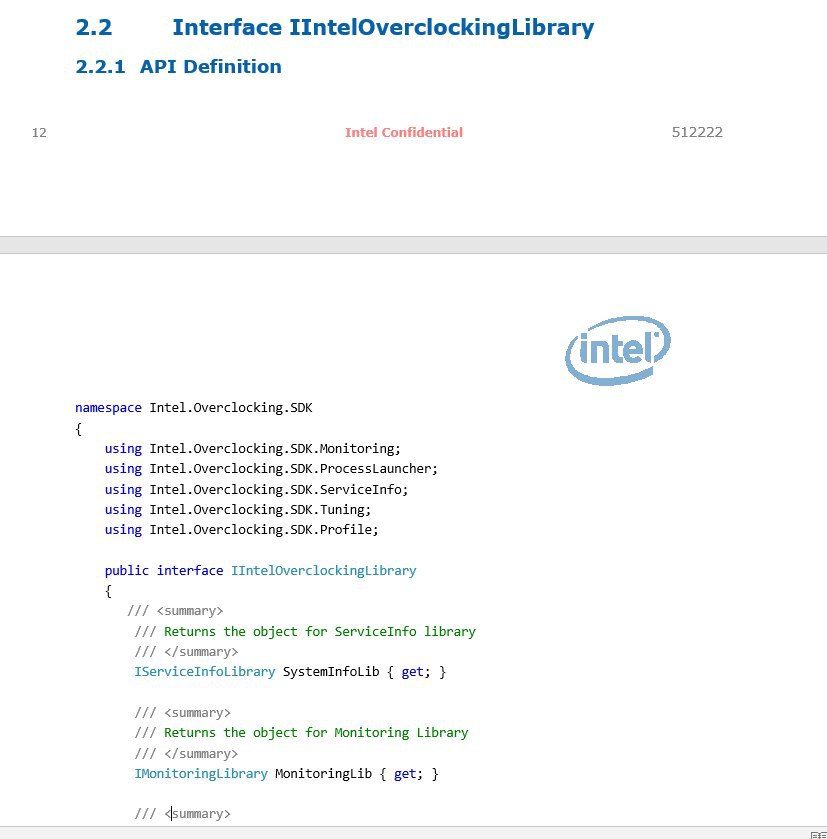Click the type "IServiceInfoLibrary"
This screenshot has height=839, width=827.
coord(204,672)
